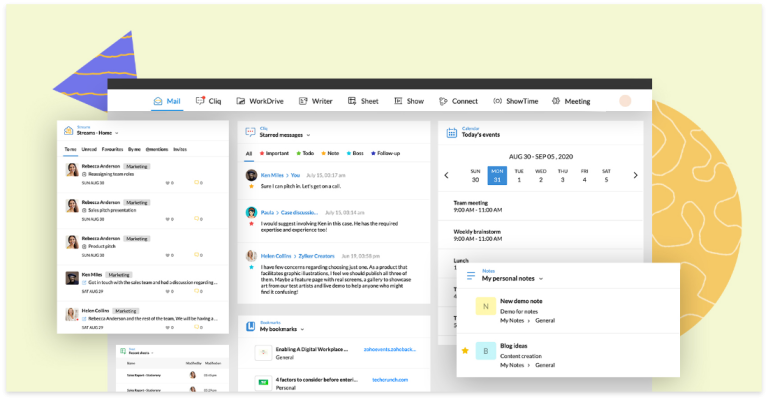The image size is (768, 400).
Task: Expand the Starred messages dropdown
Action: [x=310, y=135]
